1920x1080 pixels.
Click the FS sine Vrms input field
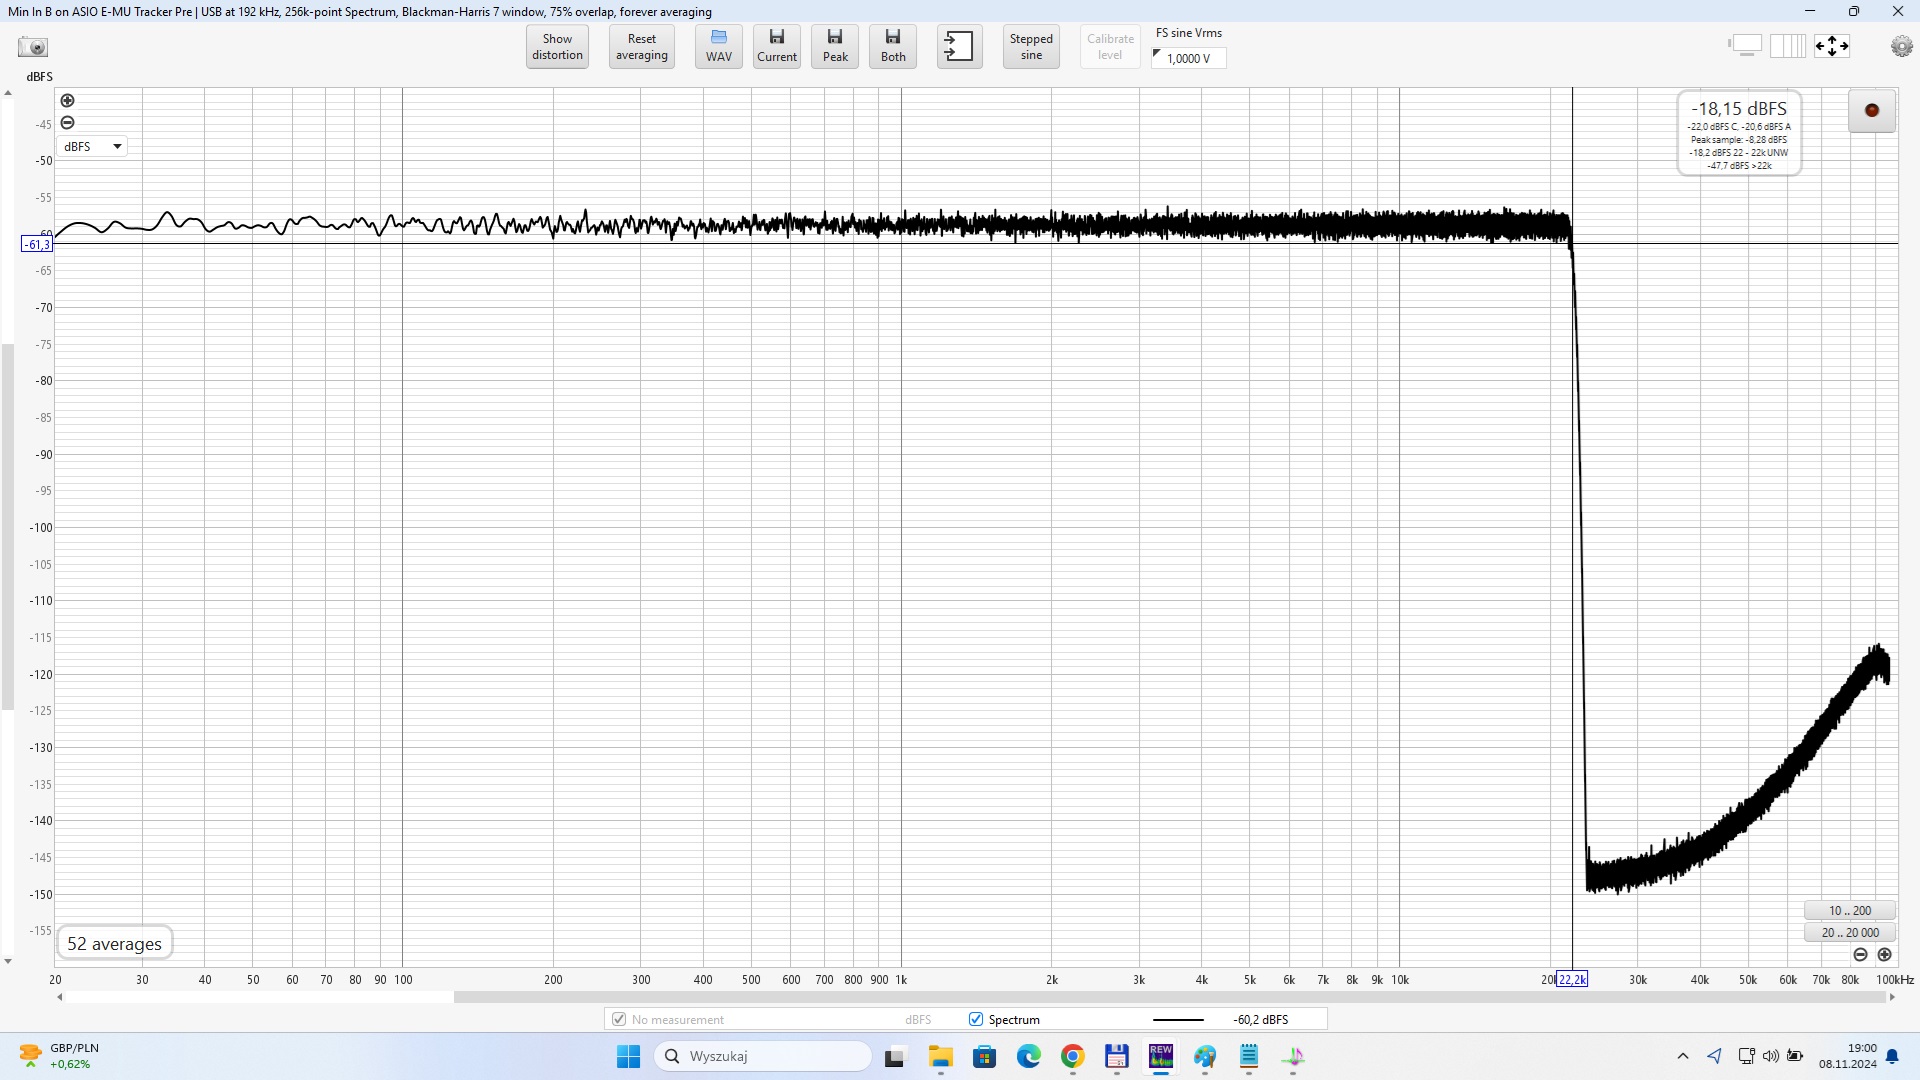[x=1188, y=58]
